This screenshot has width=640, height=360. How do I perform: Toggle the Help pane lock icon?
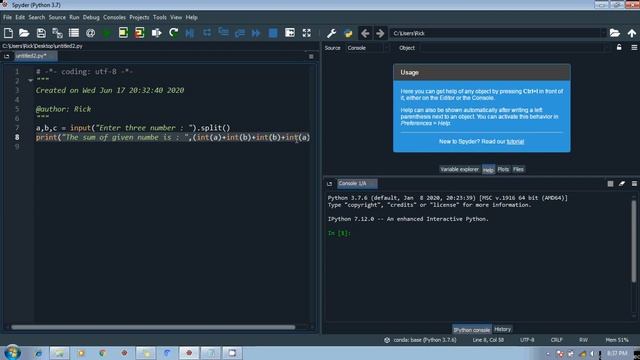[x=619, y=48]
